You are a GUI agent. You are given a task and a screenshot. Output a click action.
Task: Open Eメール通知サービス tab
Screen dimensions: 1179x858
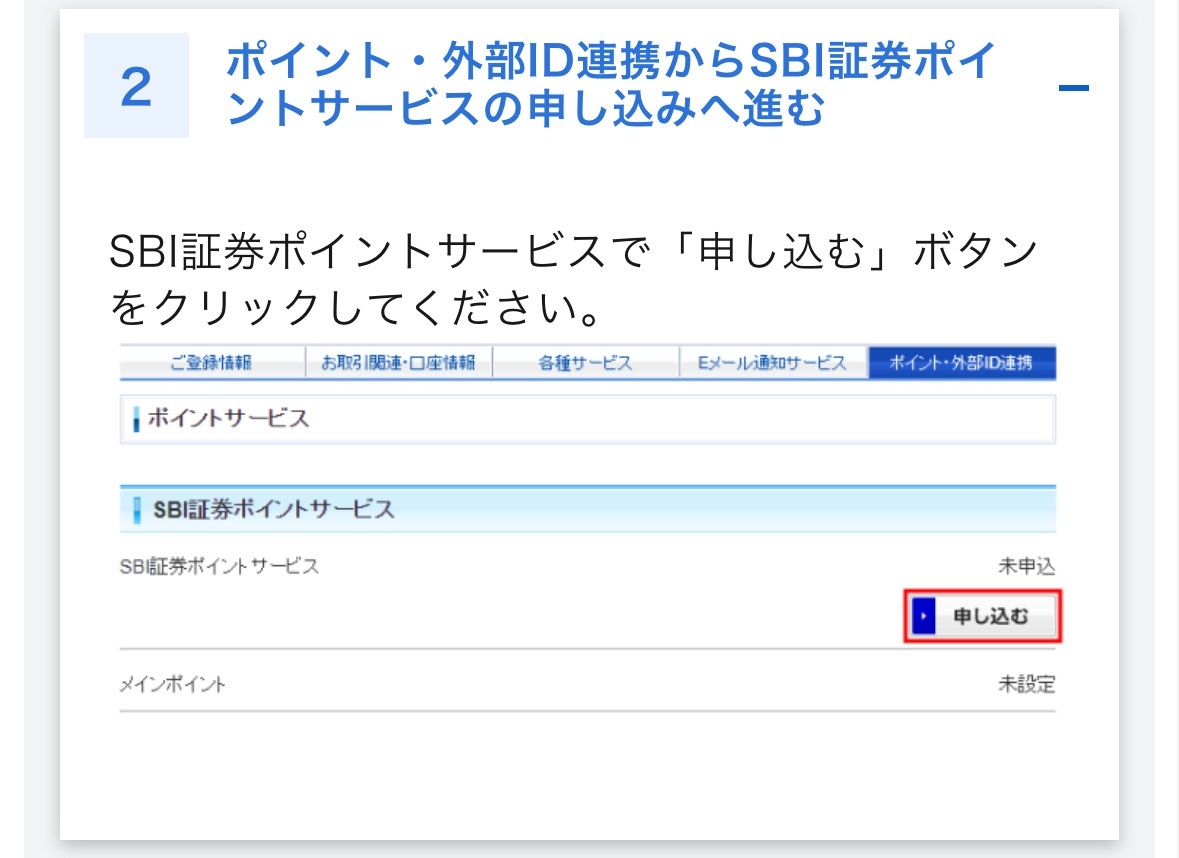click(x=773, y=362)
